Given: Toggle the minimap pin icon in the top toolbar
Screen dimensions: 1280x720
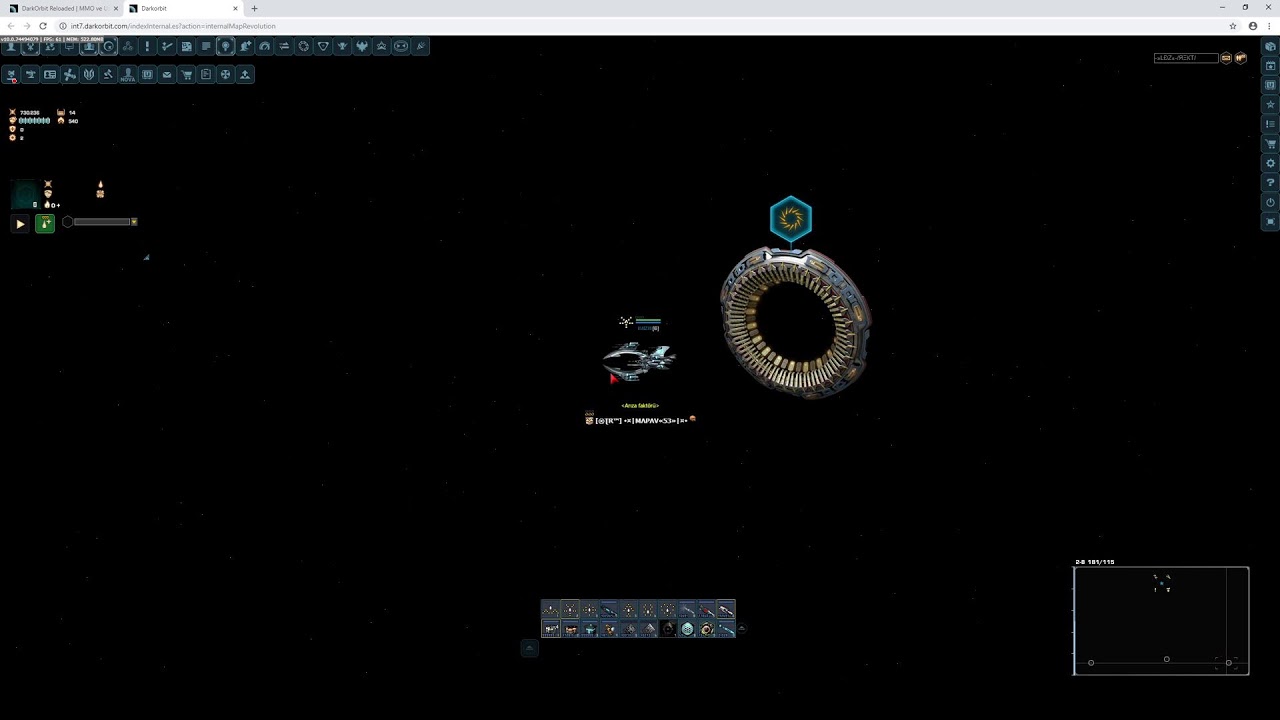Looking at the screenshot, I should (x=225, y=46).
